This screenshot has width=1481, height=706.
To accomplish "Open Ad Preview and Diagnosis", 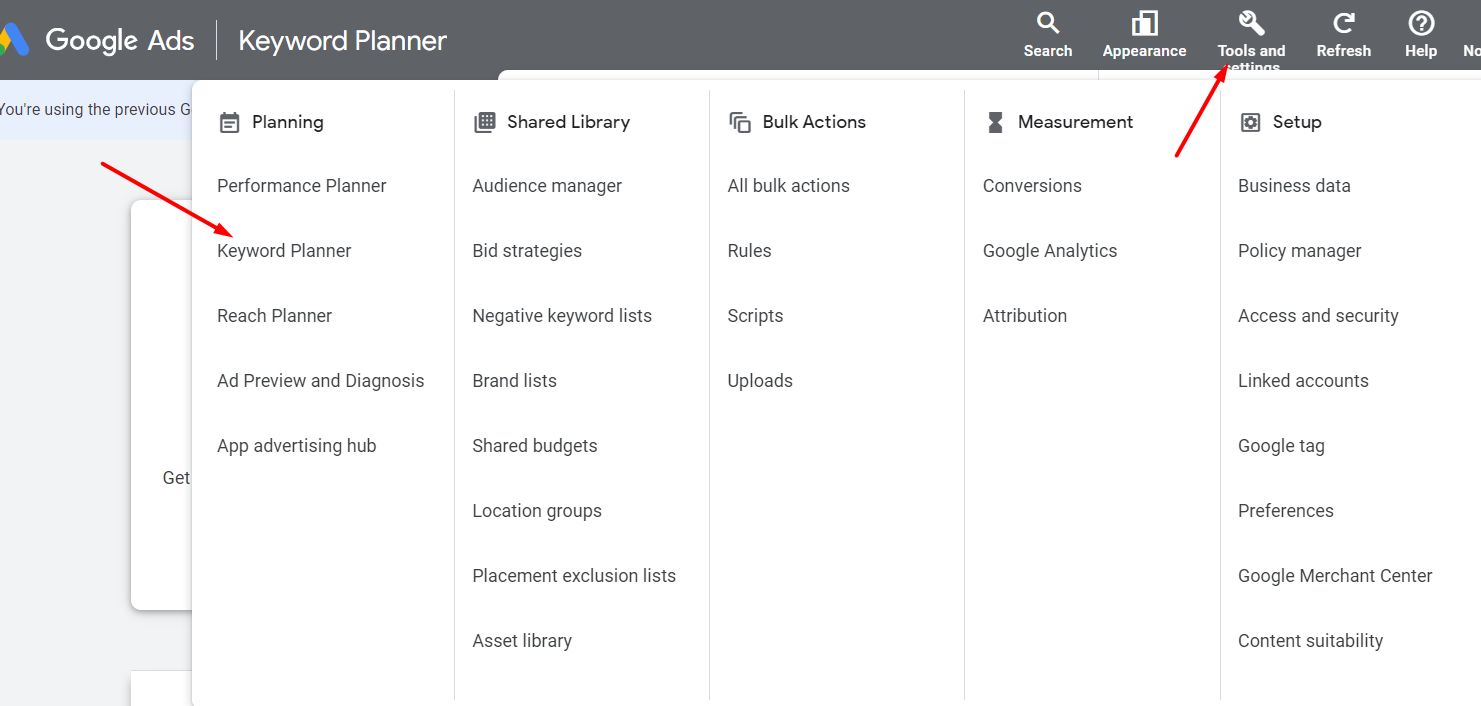I will [320, 381].
